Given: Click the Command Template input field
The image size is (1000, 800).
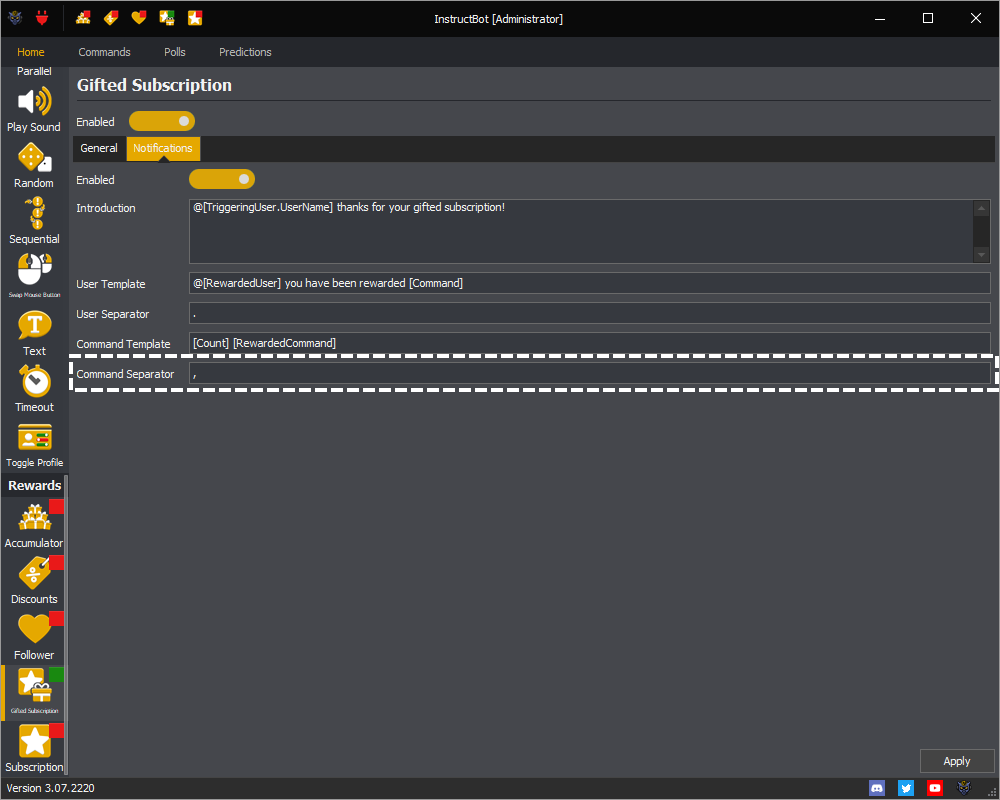Looking at the screenshot, I should tap(589, 343).
